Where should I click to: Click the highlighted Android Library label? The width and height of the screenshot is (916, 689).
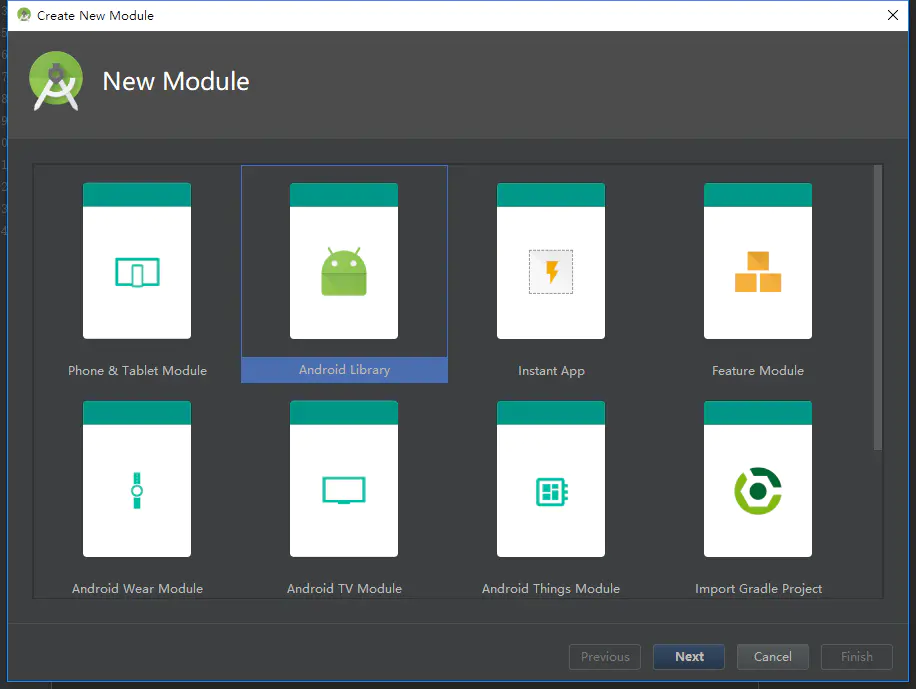(x=344, y=370)
